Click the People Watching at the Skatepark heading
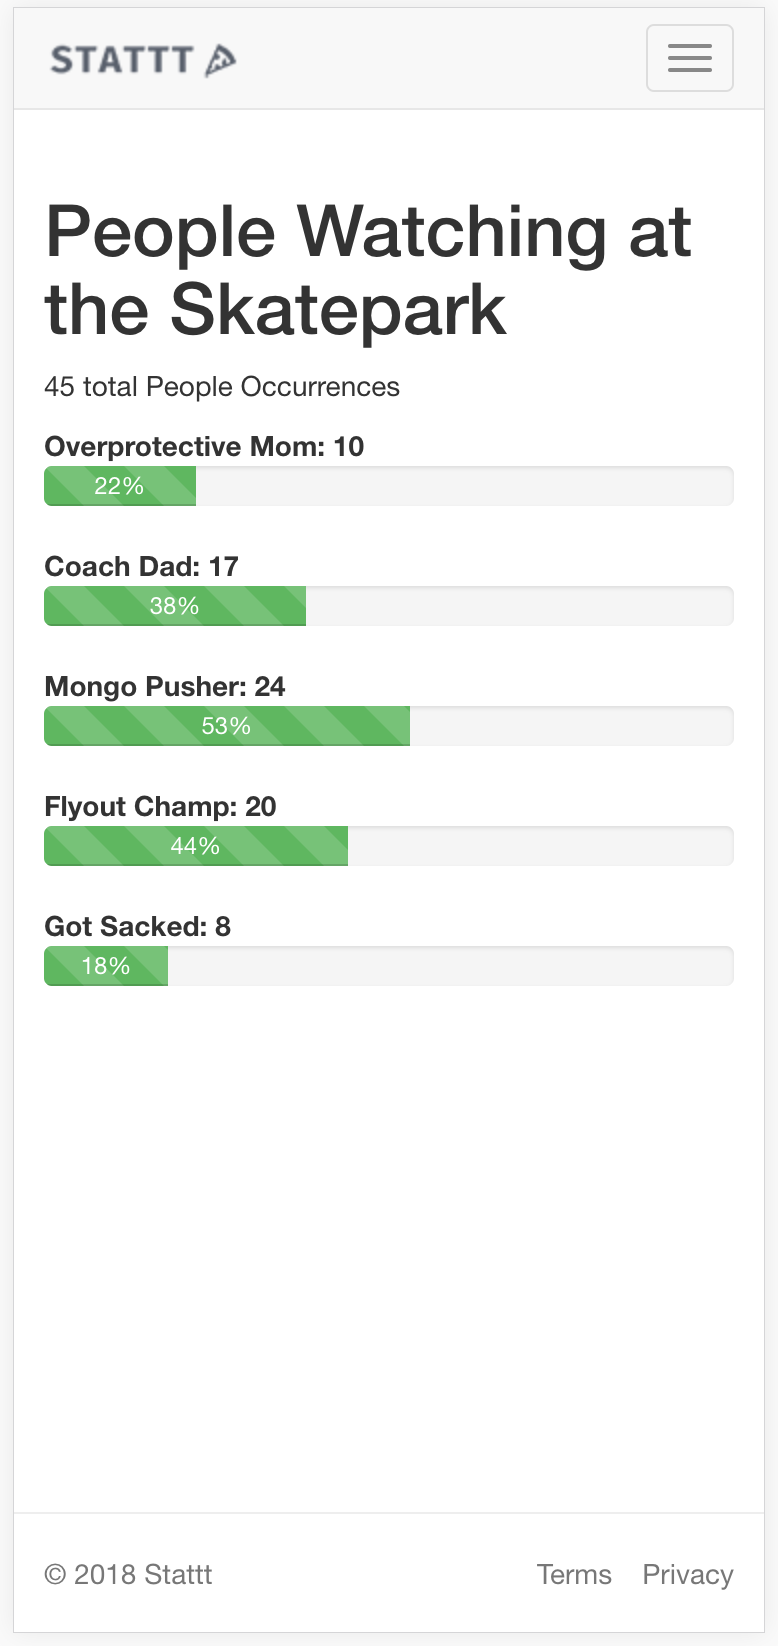The height and width of the screenshot is (1646, 778). (x=368, y=270)
